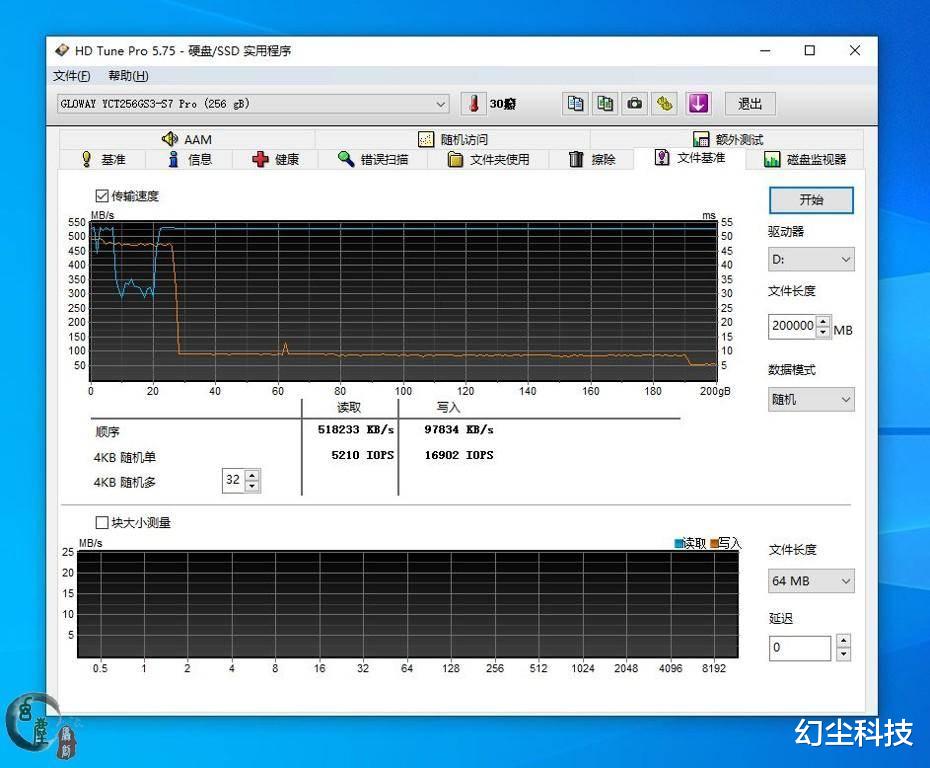Viewport: 930px width, 768px height.
Task: Open the options tools icon
Action: click(x=664, y=104)
